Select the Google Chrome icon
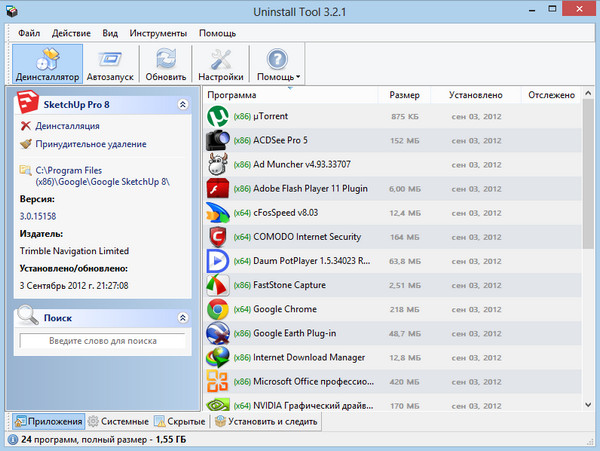This screenshot has width=600, height=451. click(218, 309)
